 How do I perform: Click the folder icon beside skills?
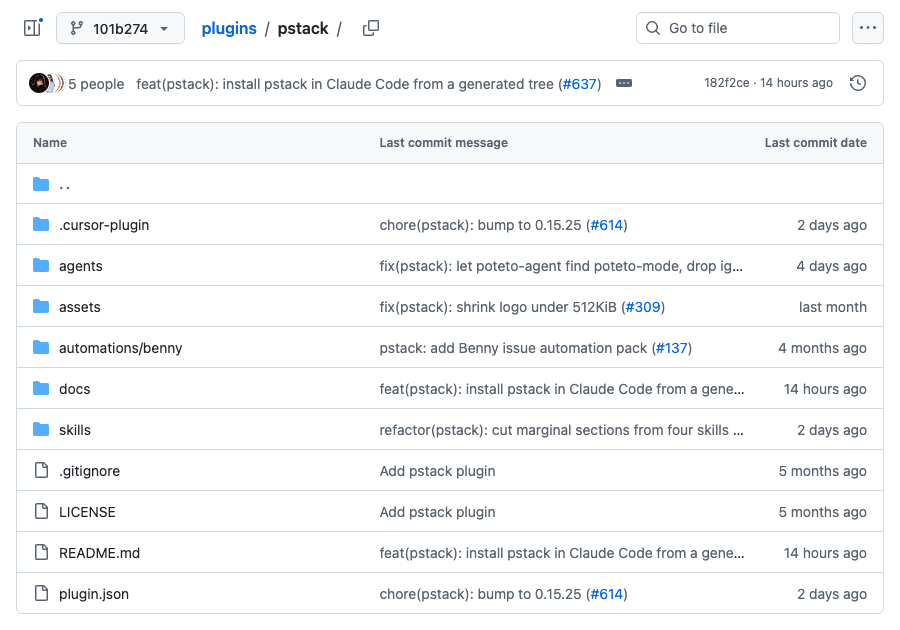point(41,429)
